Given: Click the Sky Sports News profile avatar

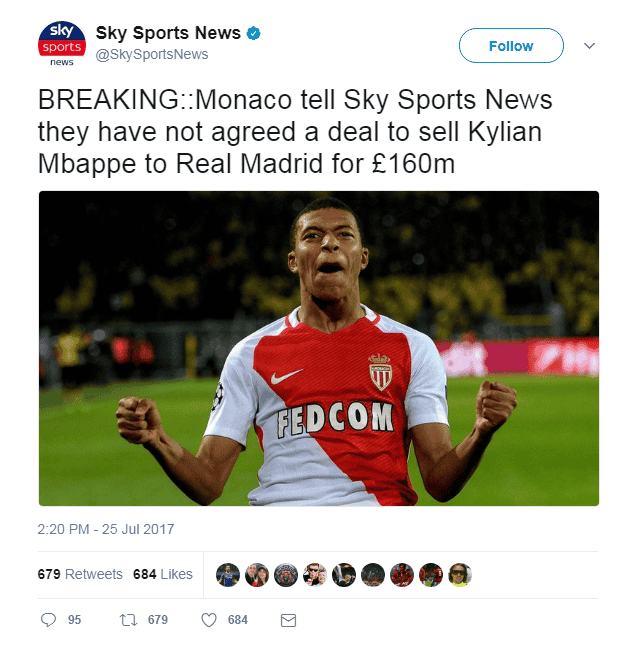Looking at the screenshot, I should [62, 44].
